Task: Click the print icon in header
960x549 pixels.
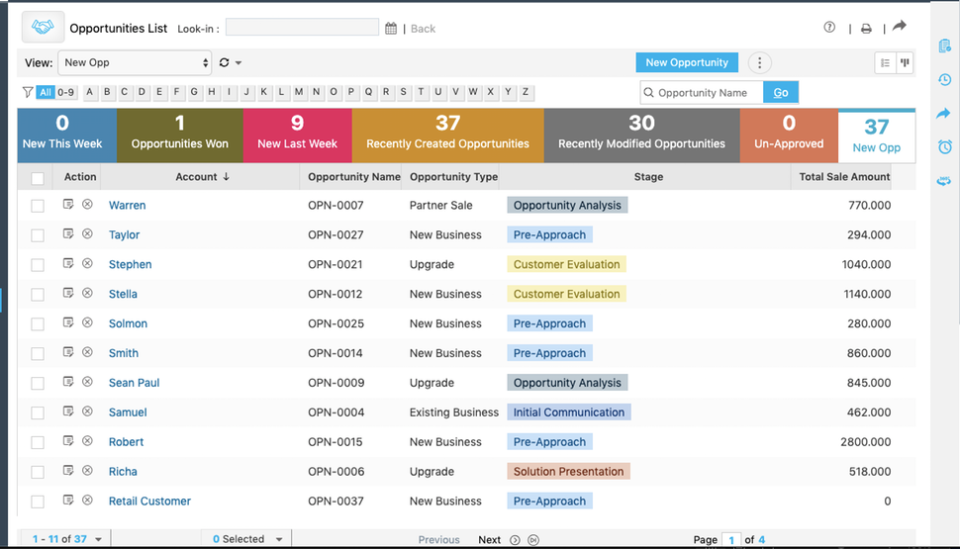Action: click(866, 29)
